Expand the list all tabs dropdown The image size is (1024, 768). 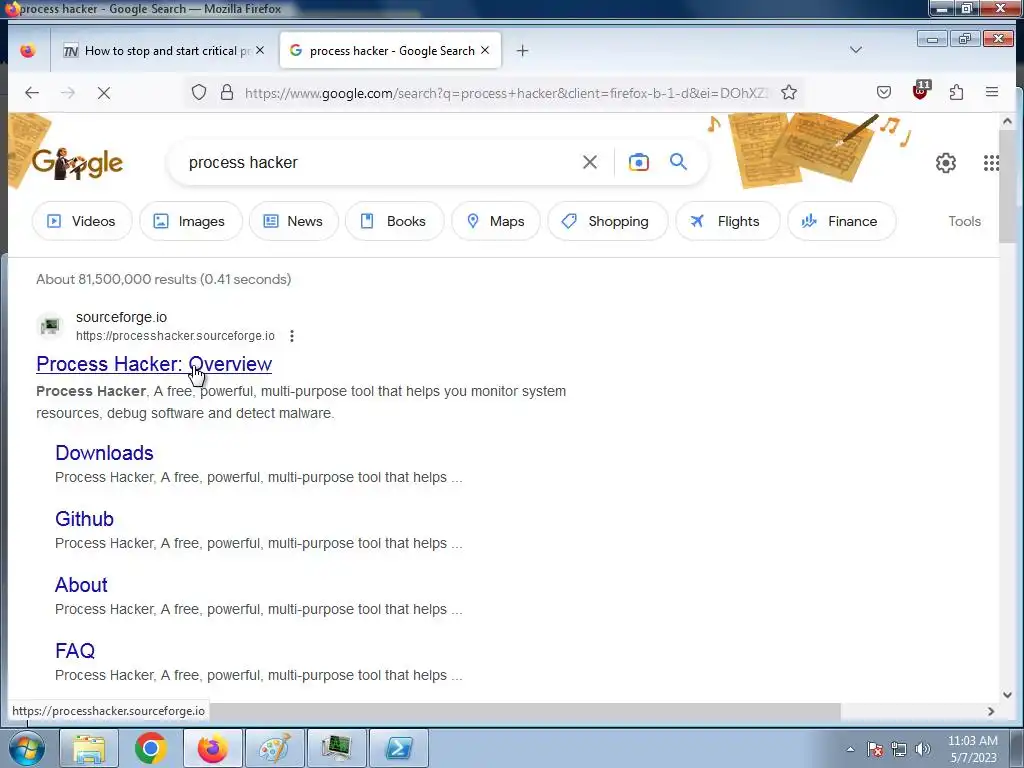point(856,50)
